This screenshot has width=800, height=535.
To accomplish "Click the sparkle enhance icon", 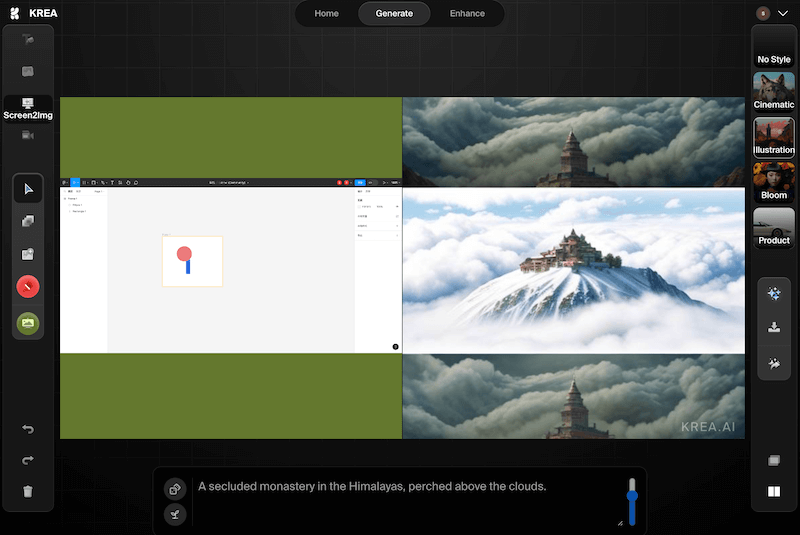I will coord(773,293).
